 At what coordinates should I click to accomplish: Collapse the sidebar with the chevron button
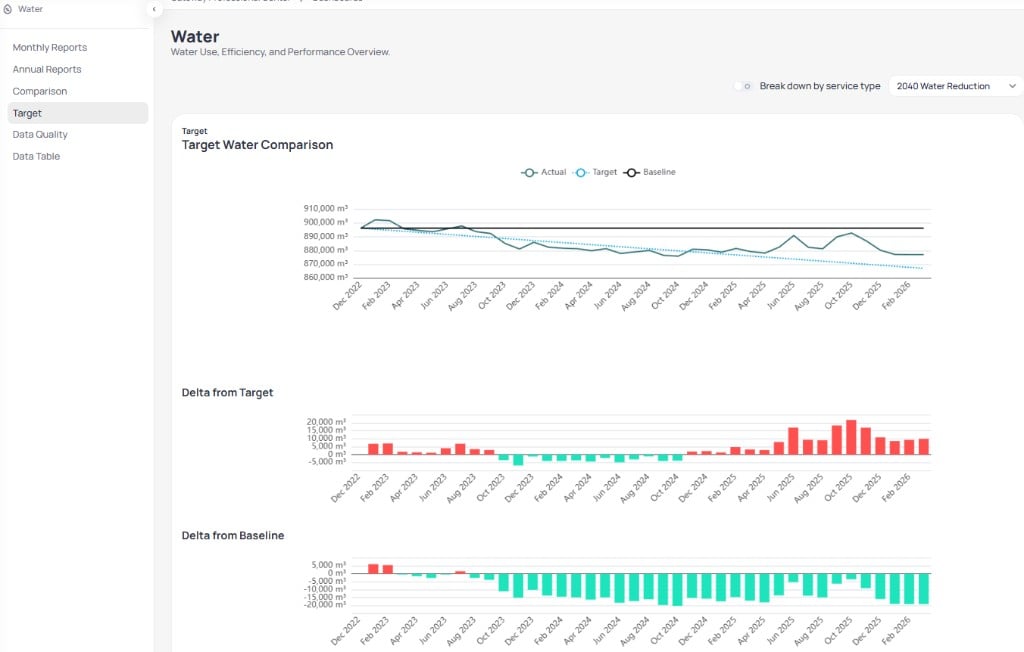click(x=154, y=9)
